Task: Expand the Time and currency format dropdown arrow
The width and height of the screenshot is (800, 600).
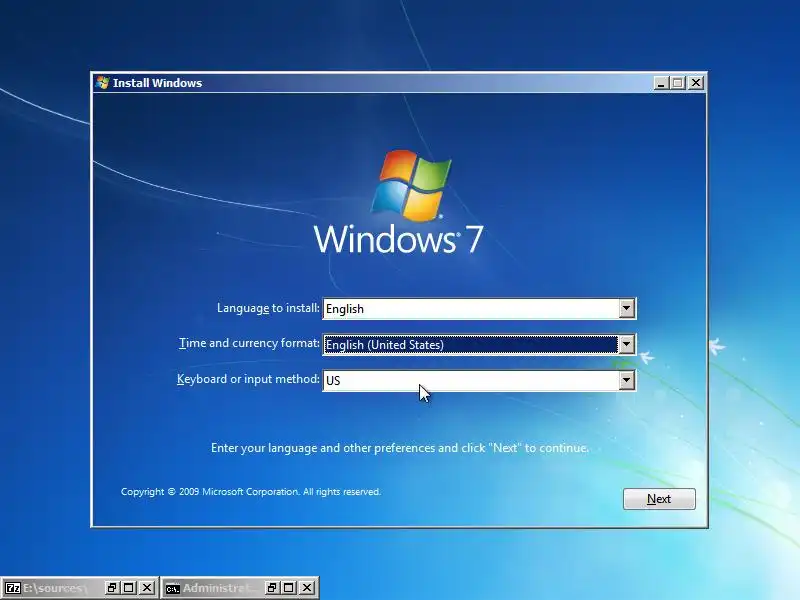Action: [627, 344]
